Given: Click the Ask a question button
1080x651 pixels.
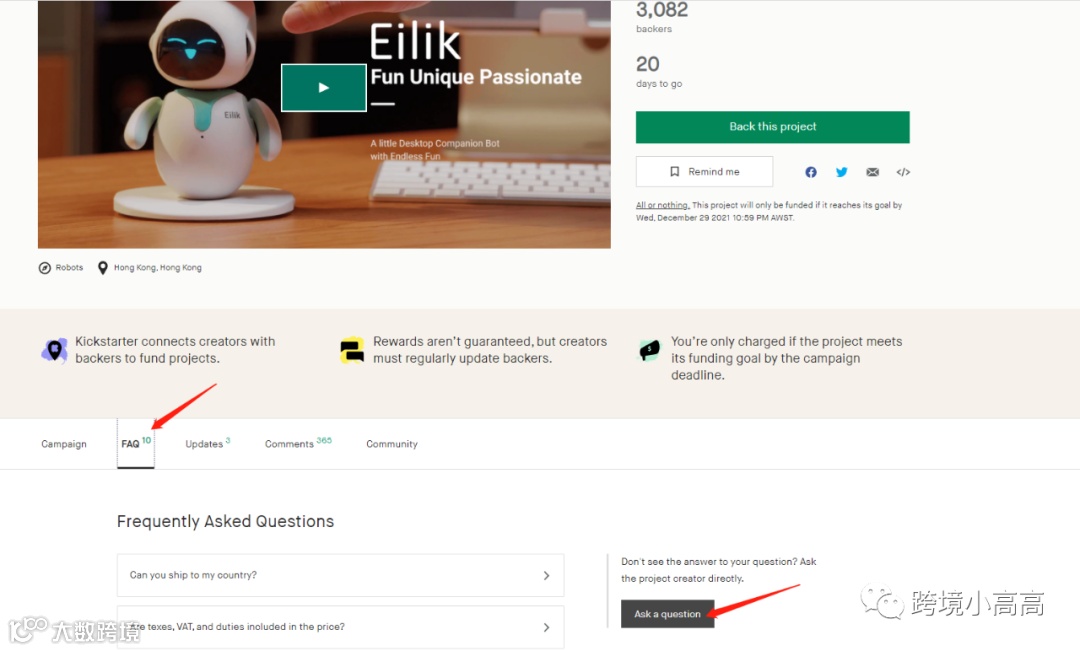Looking at the screenshot, I should click(x=667, y=614).
